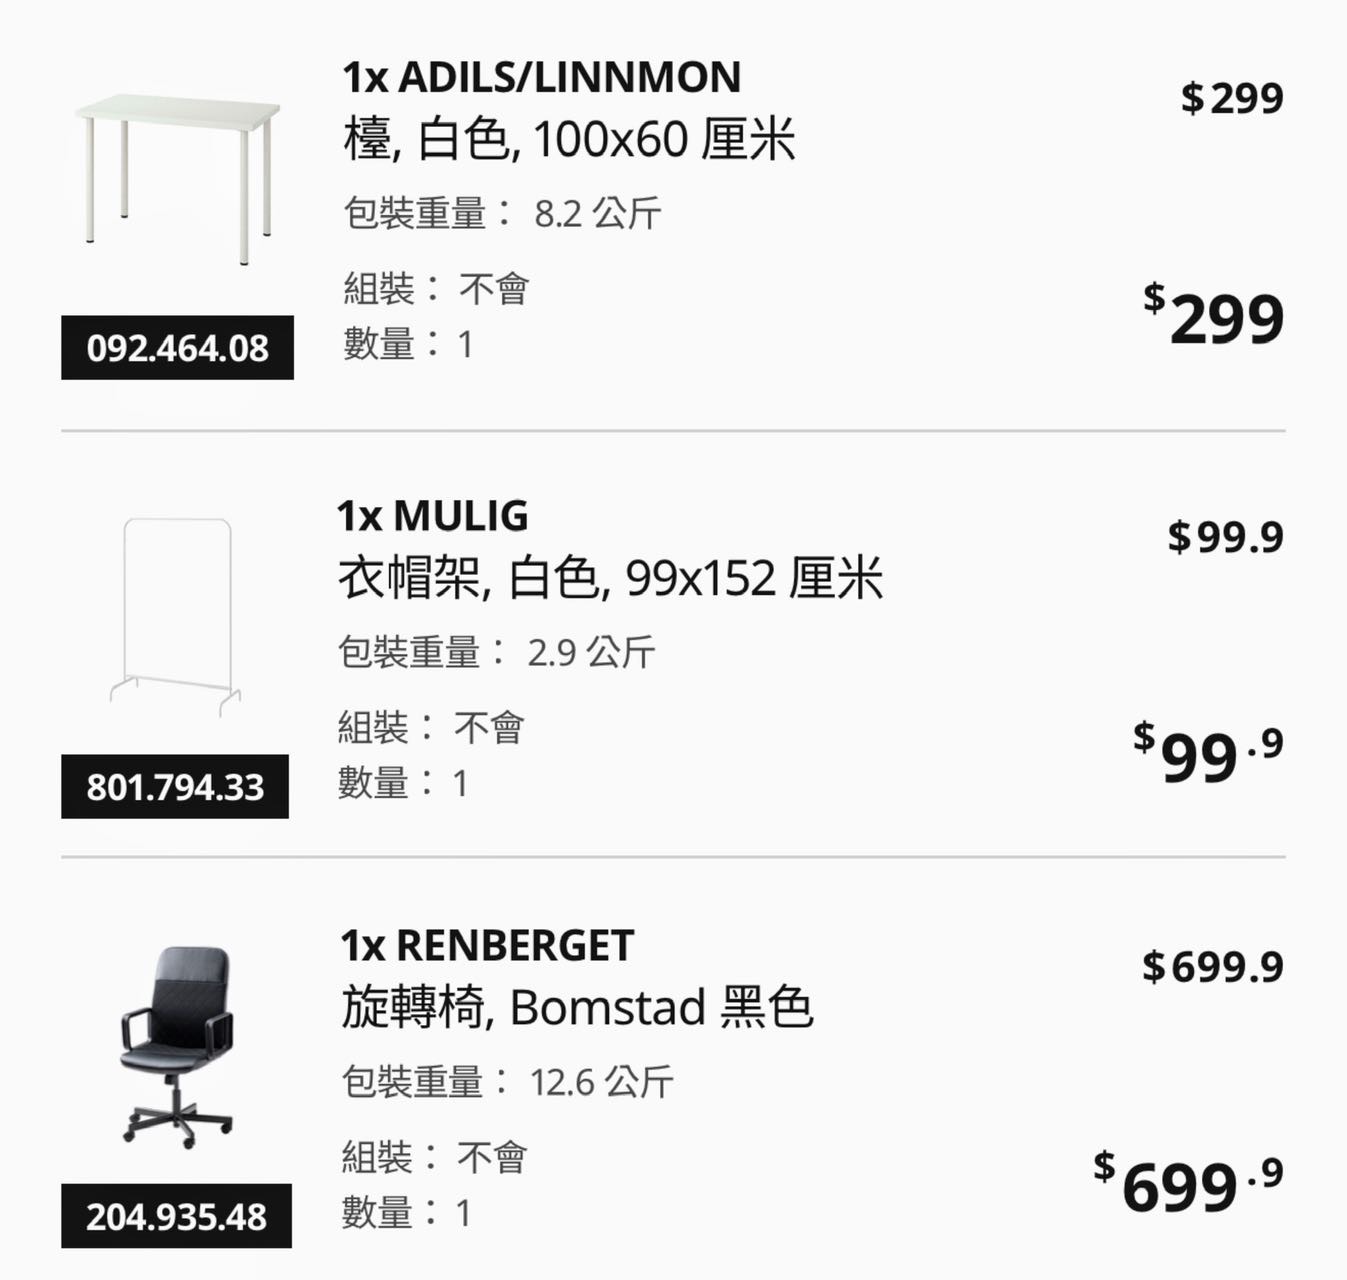Click article number 801.794.33 label

pyautogui.click(x=175, y=787)
